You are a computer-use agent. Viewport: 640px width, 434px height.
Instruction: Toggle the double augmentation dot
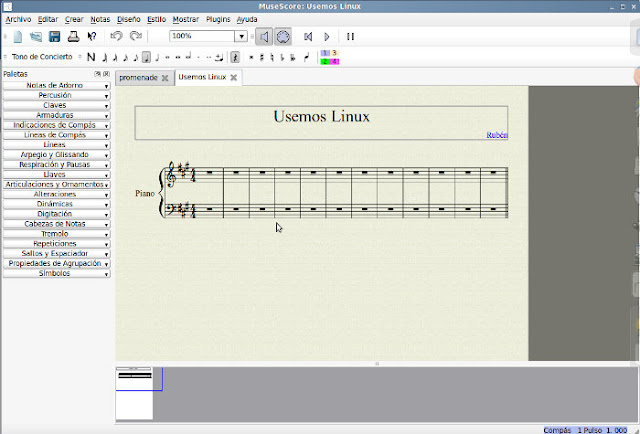point(209,58)
